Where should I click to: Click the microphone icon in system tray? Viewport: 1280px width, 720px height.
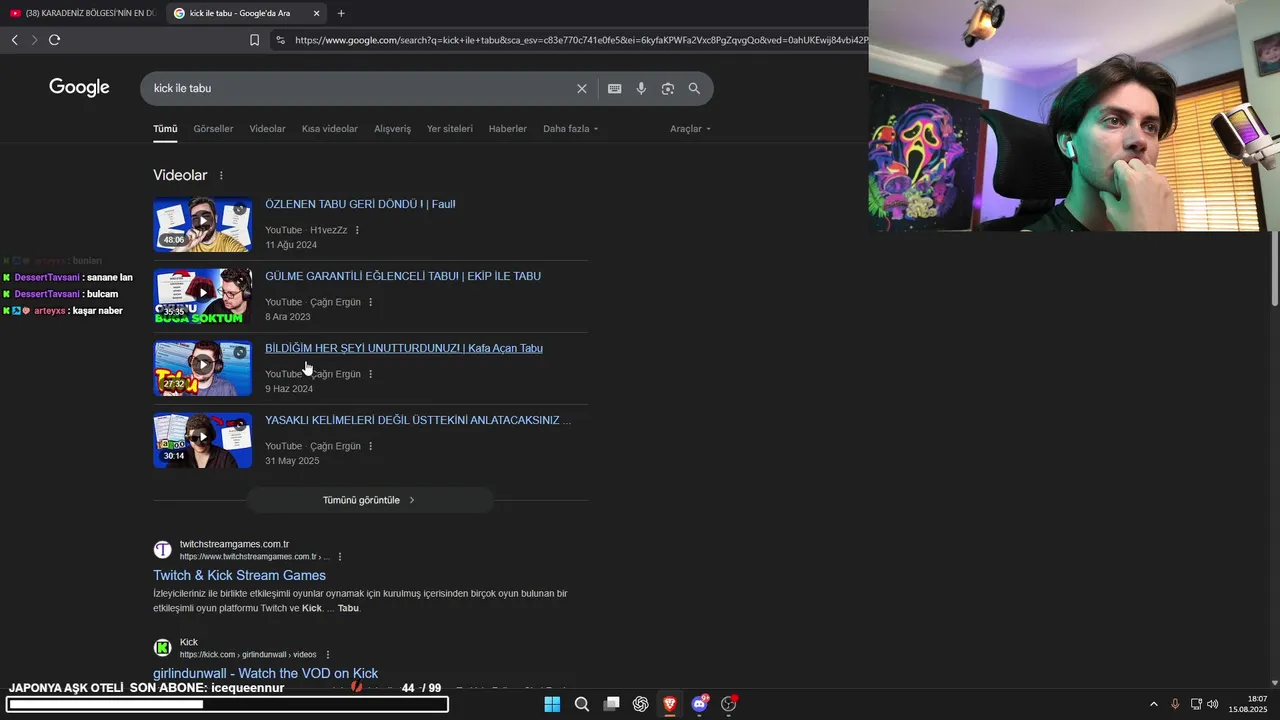[x=1175, y=704]
